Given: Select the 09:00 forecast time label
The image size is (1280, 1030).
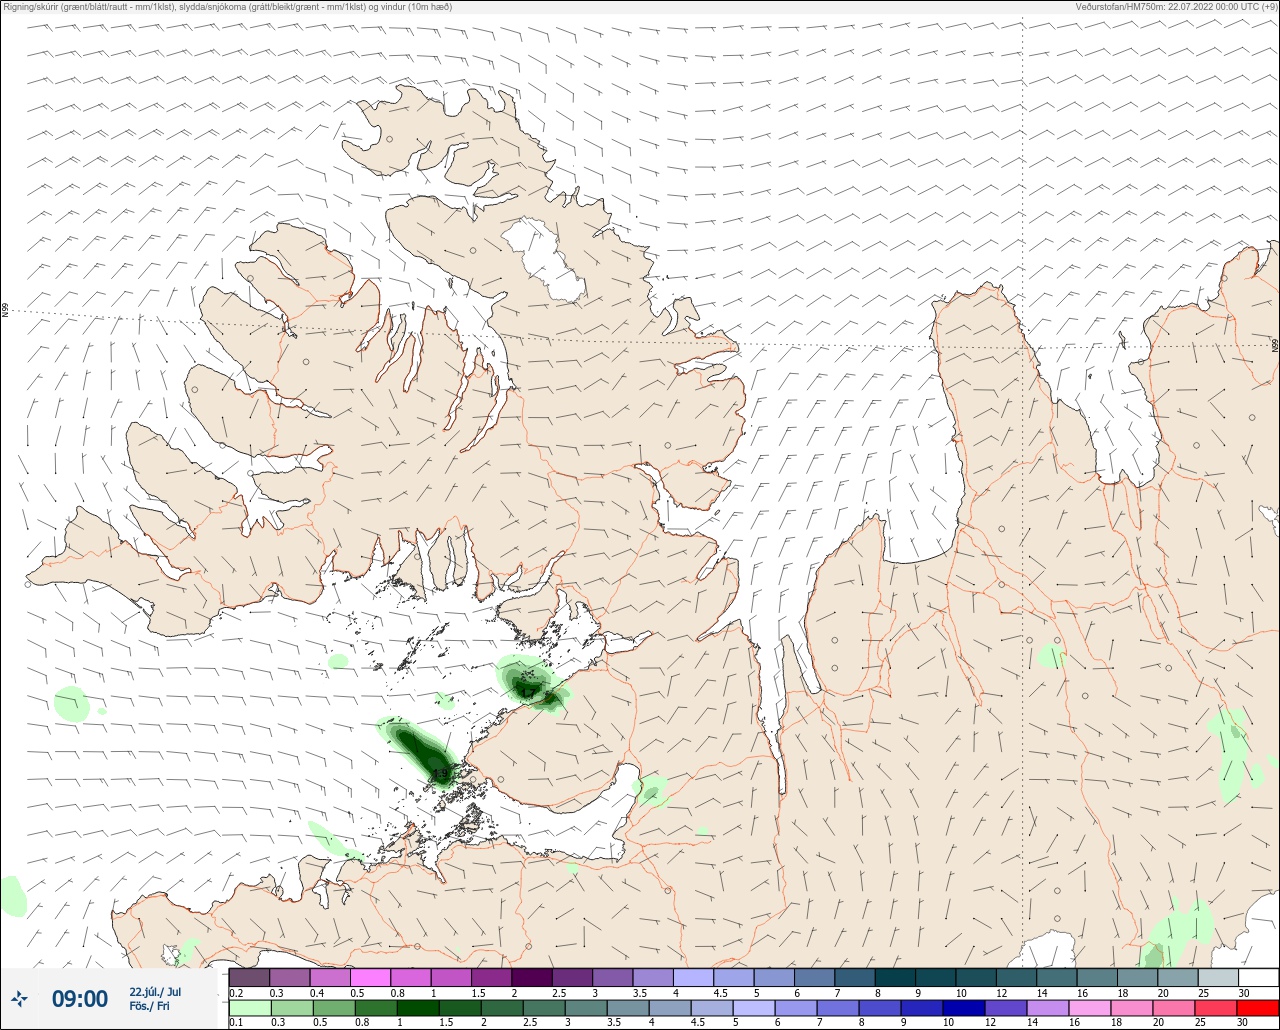Looking at the screenshot, I should click(80, 999).
